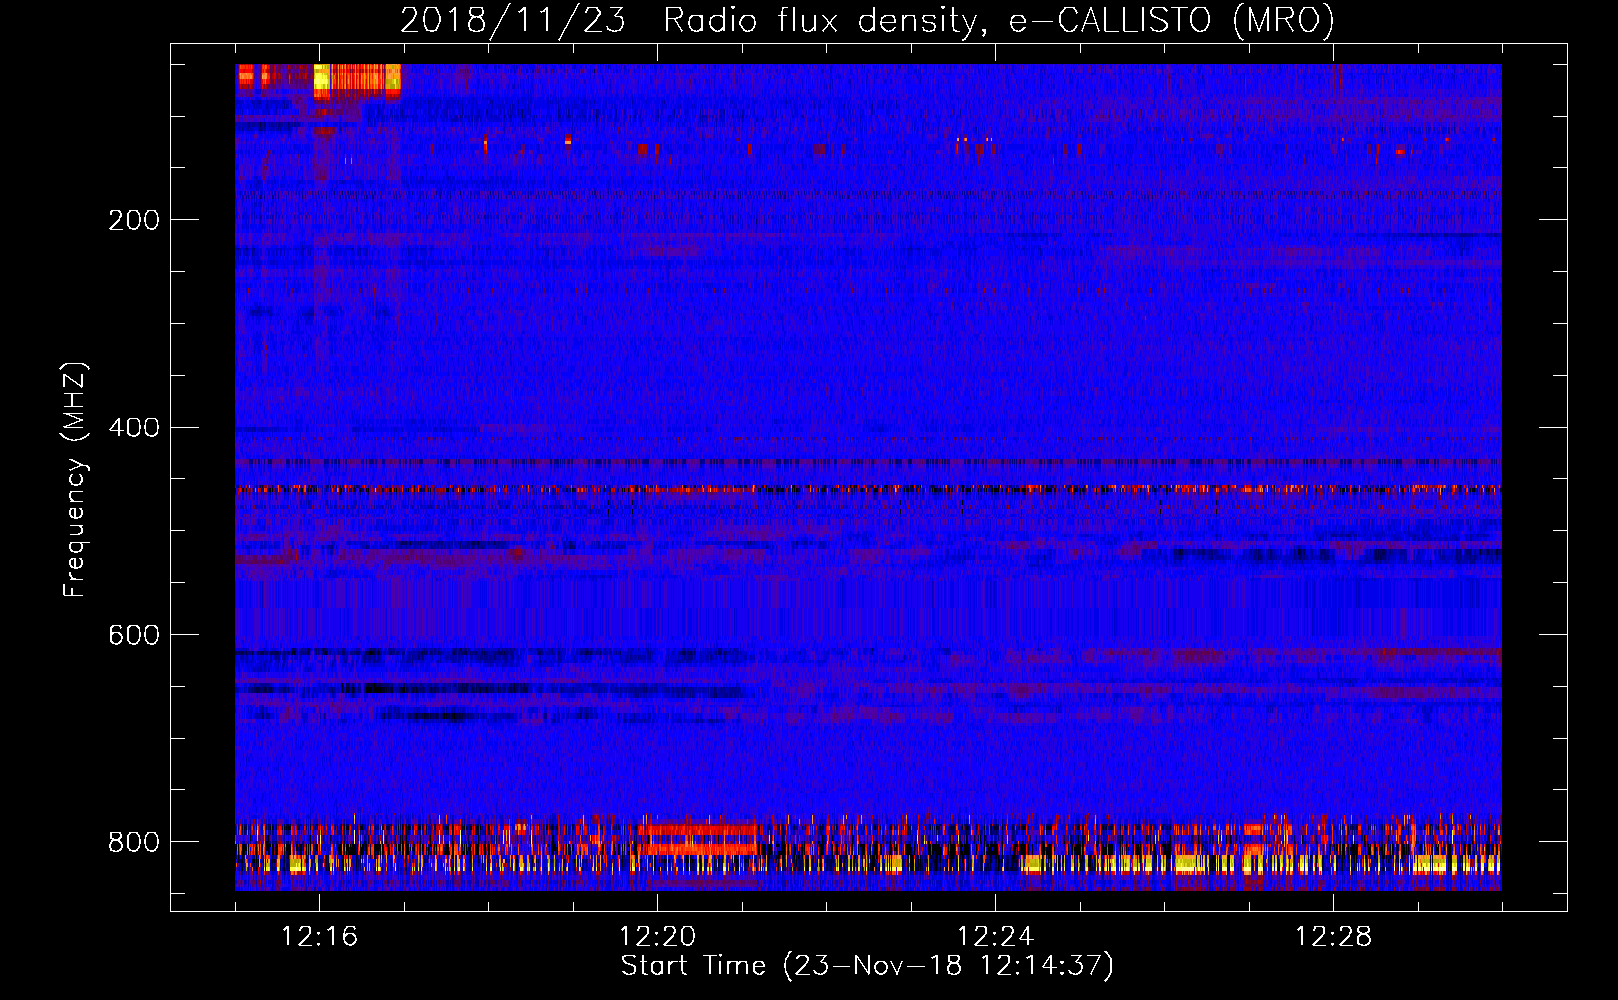Click the 12:24 time tick label
Screen dimensions: 1618x1000
[995, 937]
